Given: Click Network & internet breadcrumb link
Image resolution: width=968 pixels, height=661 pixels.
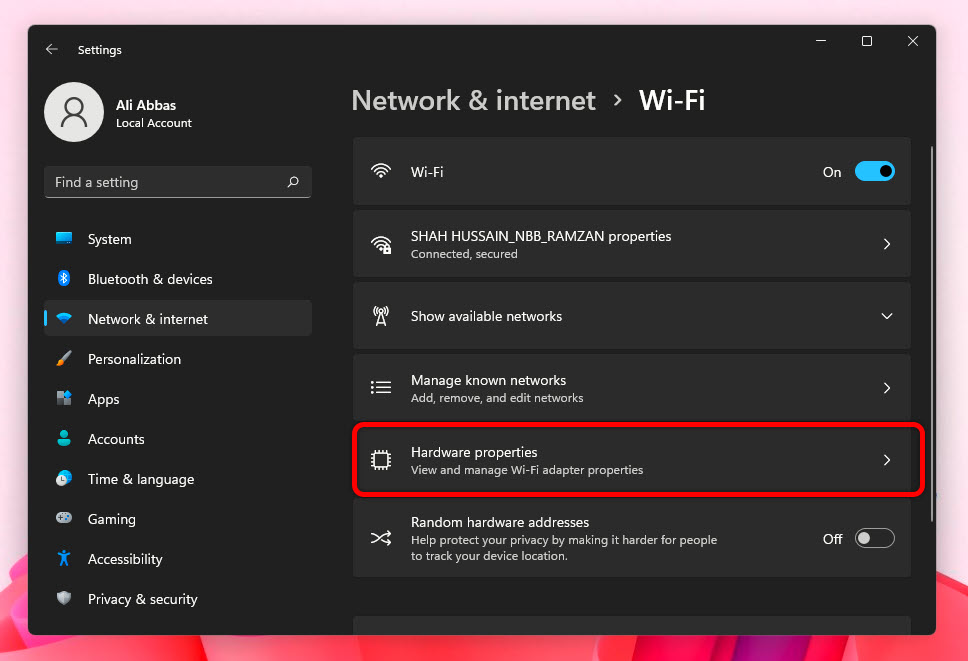Looking at the screenshot, I should 474,100.
